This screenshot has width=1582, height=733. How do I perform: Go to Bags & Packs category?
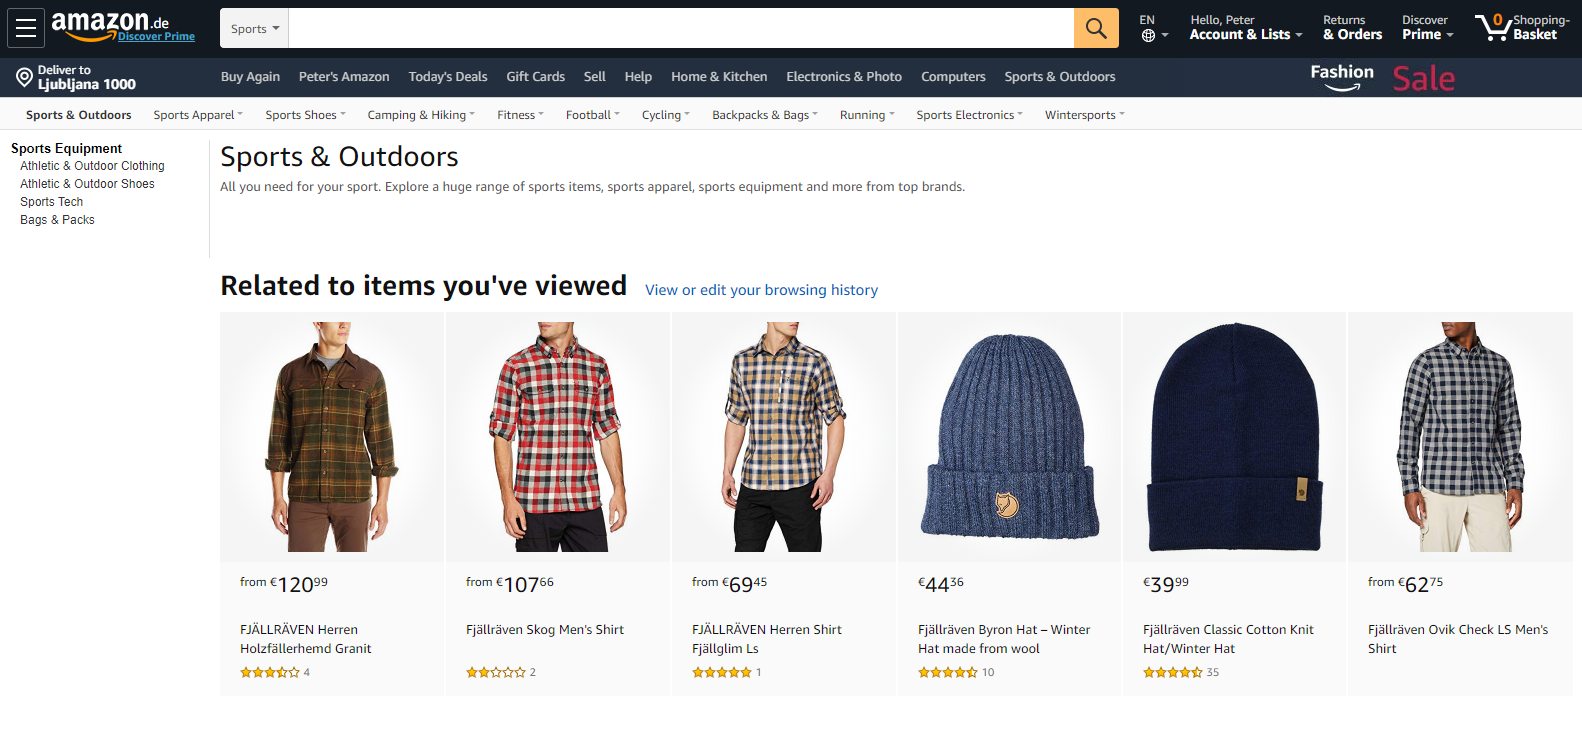[57, 220]
